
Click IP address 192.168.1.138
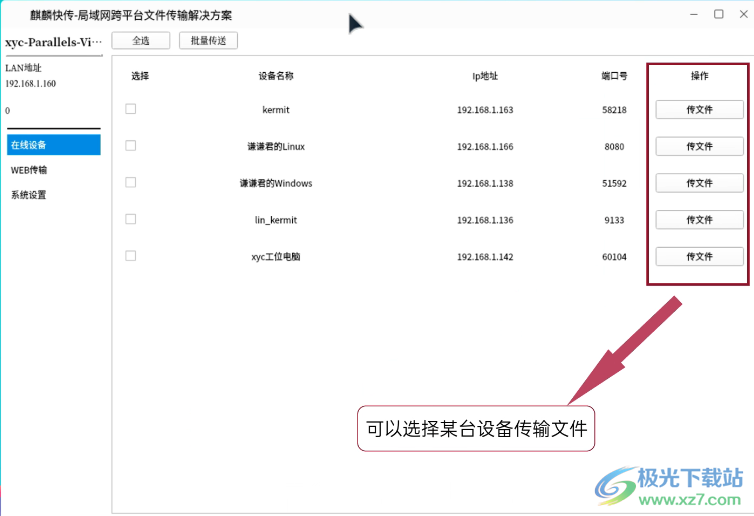(x=485, y=183)
